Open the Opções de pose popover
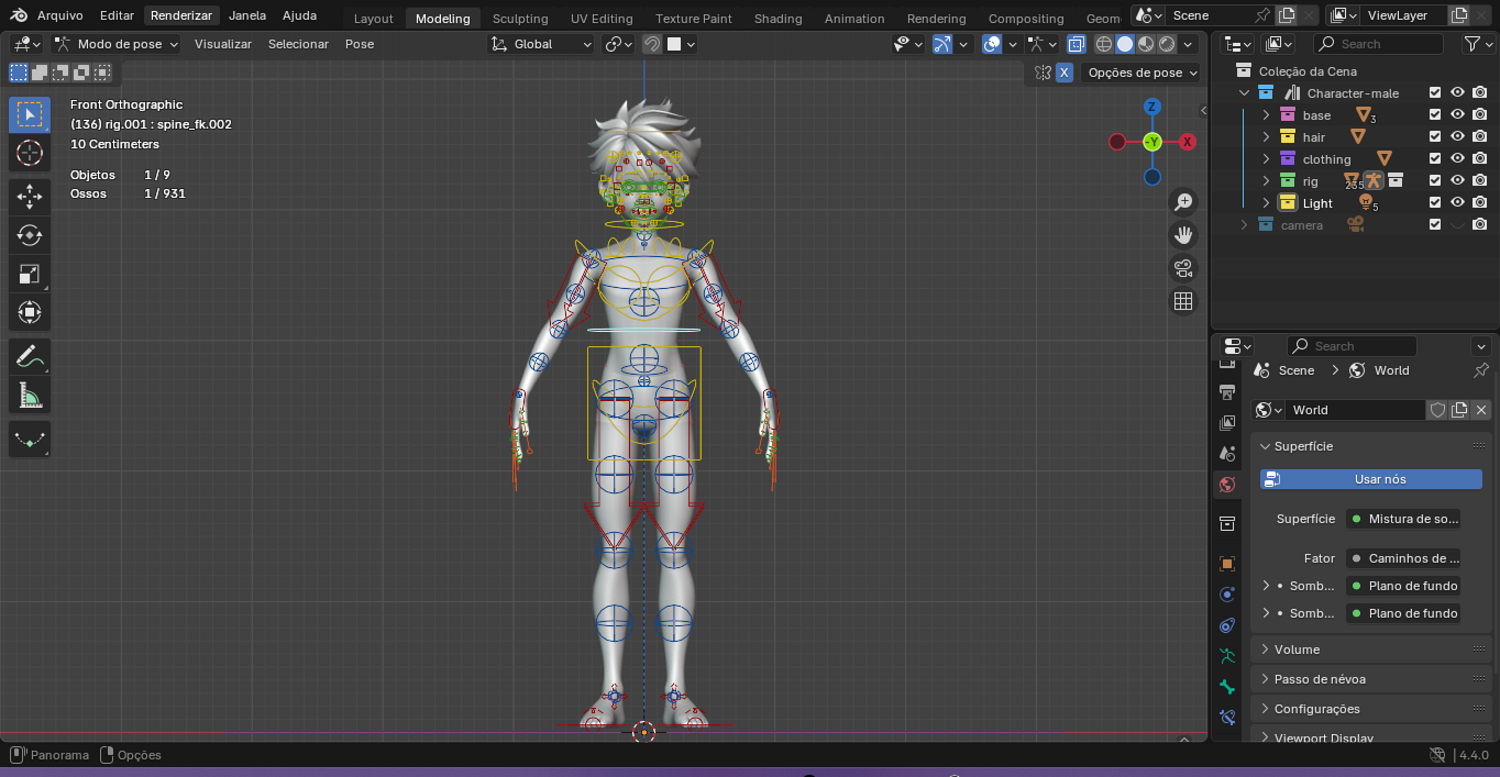1500x777 pixels. (x=1142, y=72)
